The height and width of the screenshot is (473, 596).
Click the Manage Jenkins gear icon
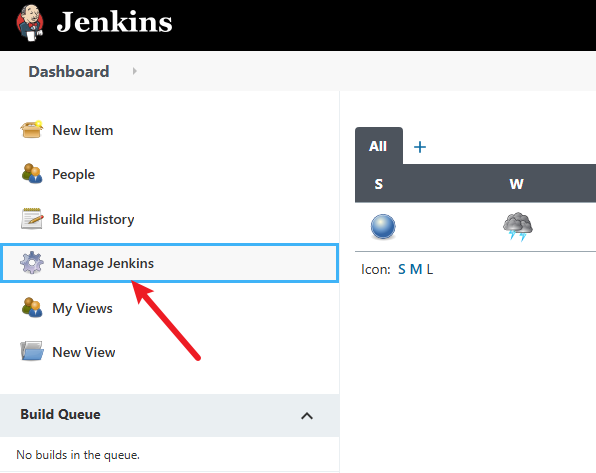[32, 262]
